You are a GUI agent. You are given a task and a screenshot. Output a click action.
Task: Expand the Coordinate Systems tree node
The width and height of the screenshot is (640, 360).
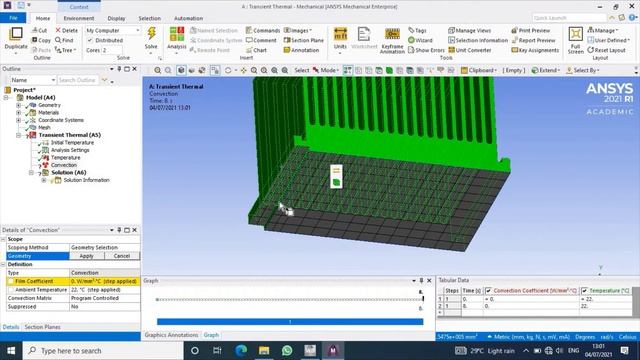tap(18, 120)
